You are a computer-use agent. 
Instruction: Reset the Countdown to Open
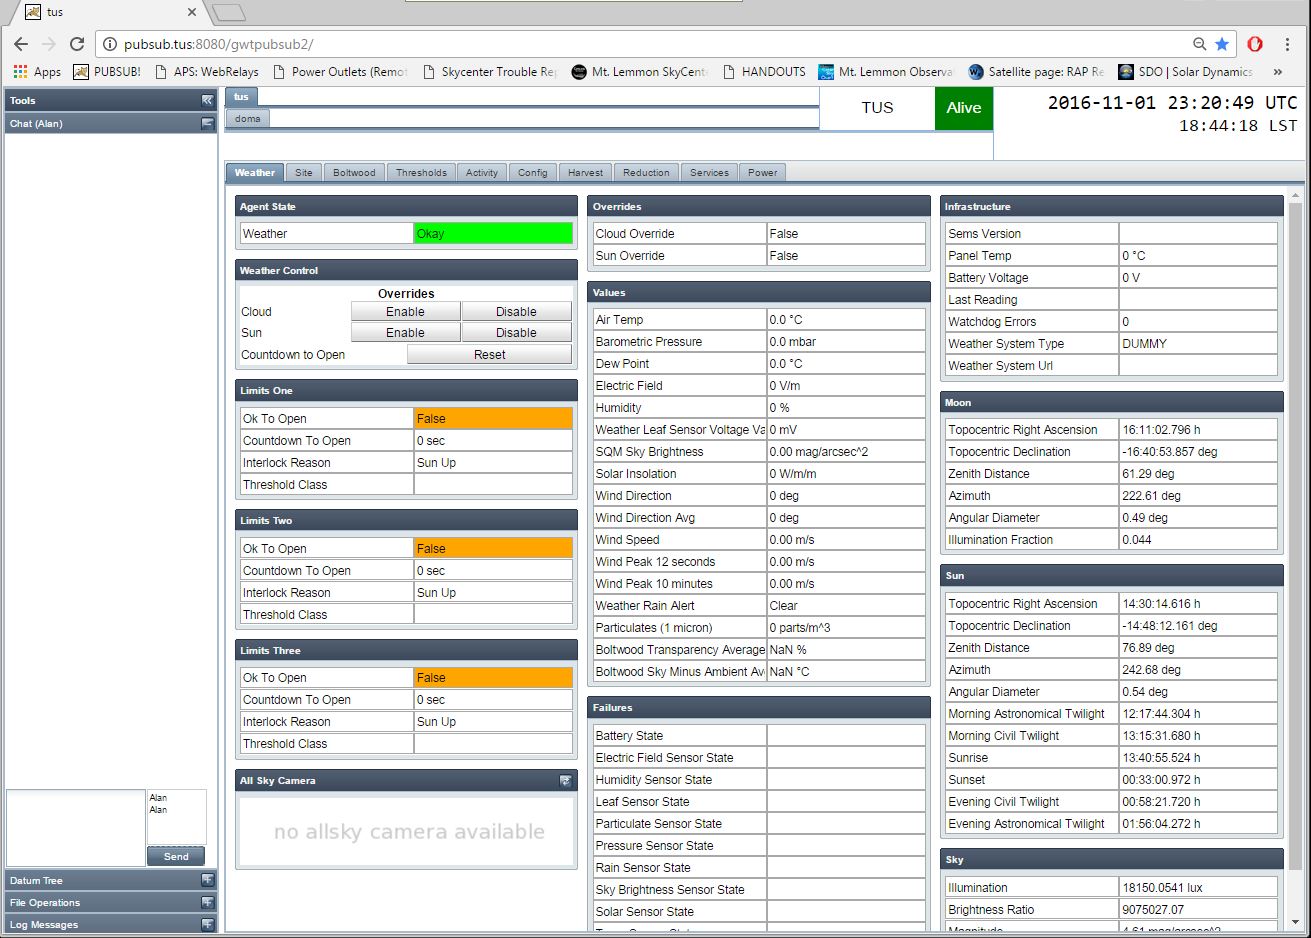[489, 355]
